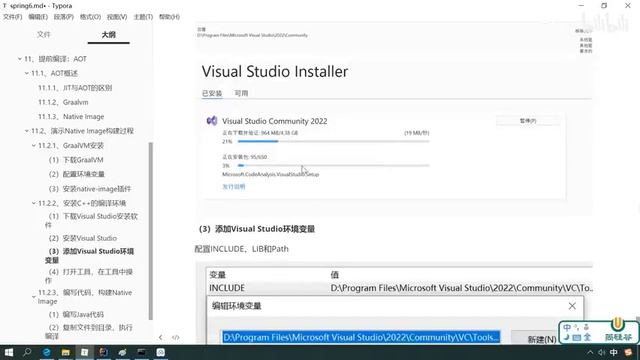Select (3) 添加Visual Studio环境变量 outline entry
The image size is (640, 360).
pos(90,256)
